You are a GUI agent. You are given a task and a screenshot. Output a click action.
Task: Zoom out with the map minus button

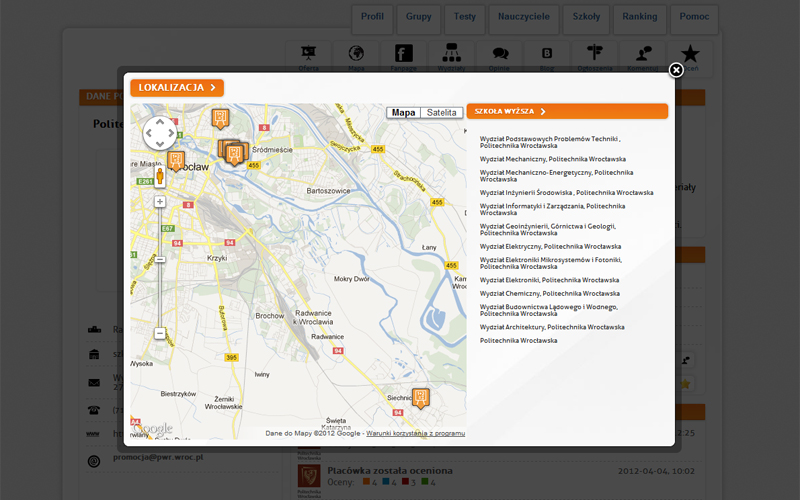(x=160, y=333)
